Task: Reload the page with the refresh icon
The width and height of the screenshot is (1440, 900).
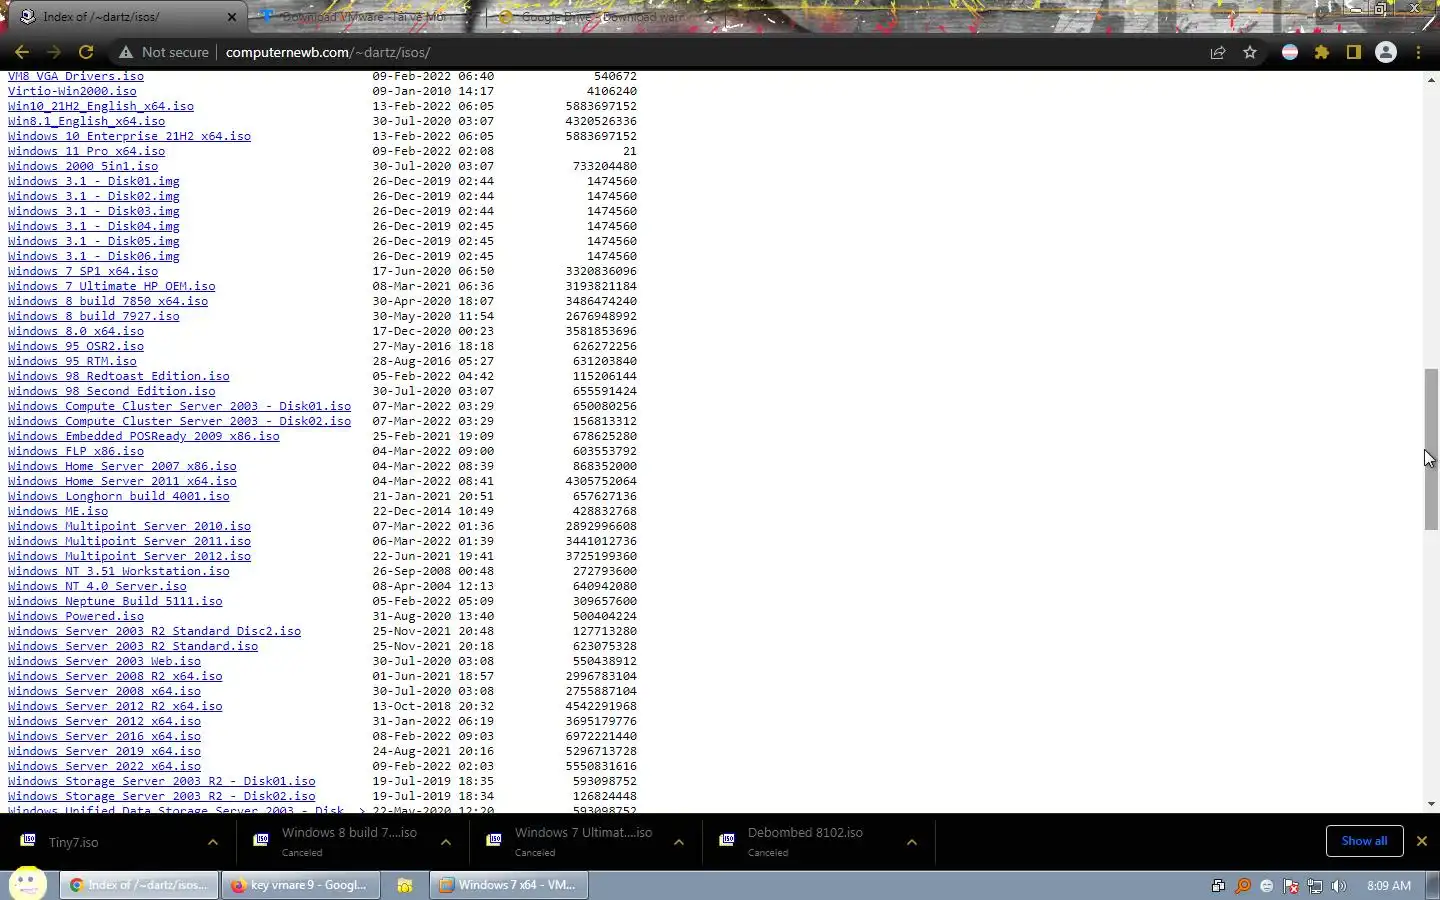Action: (86, 52)
